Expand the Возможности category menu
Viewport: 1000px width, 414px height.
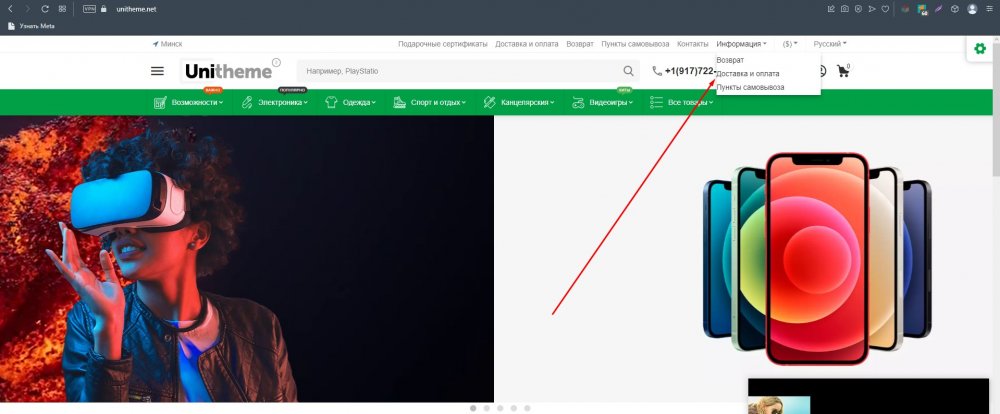pos(189,102)
